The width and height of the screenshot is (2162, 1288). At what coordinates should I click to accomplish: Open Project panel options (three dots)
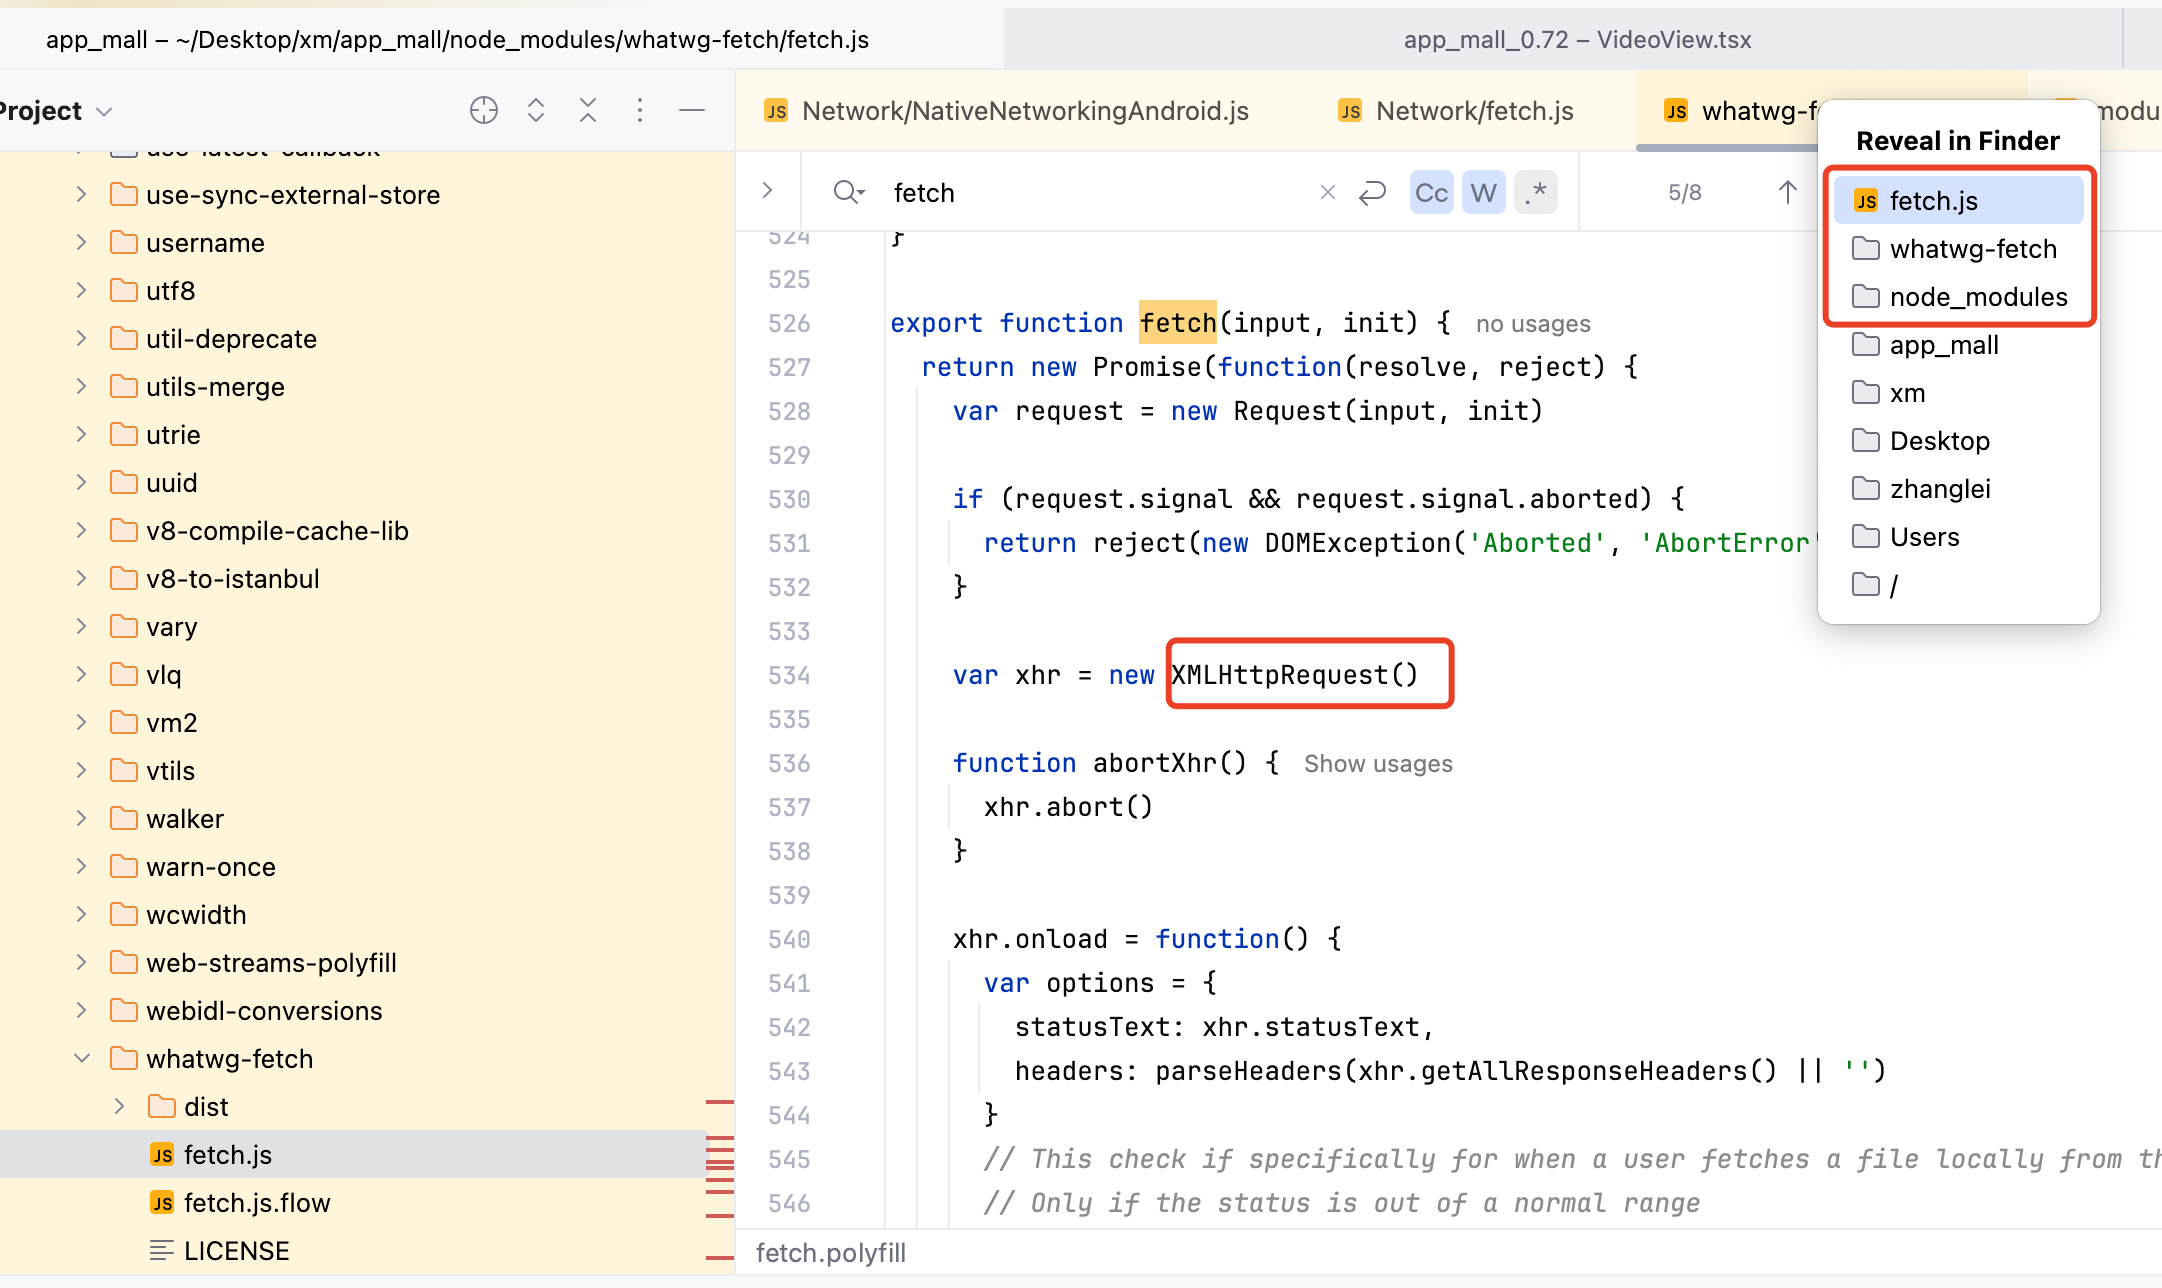(640, 110)
